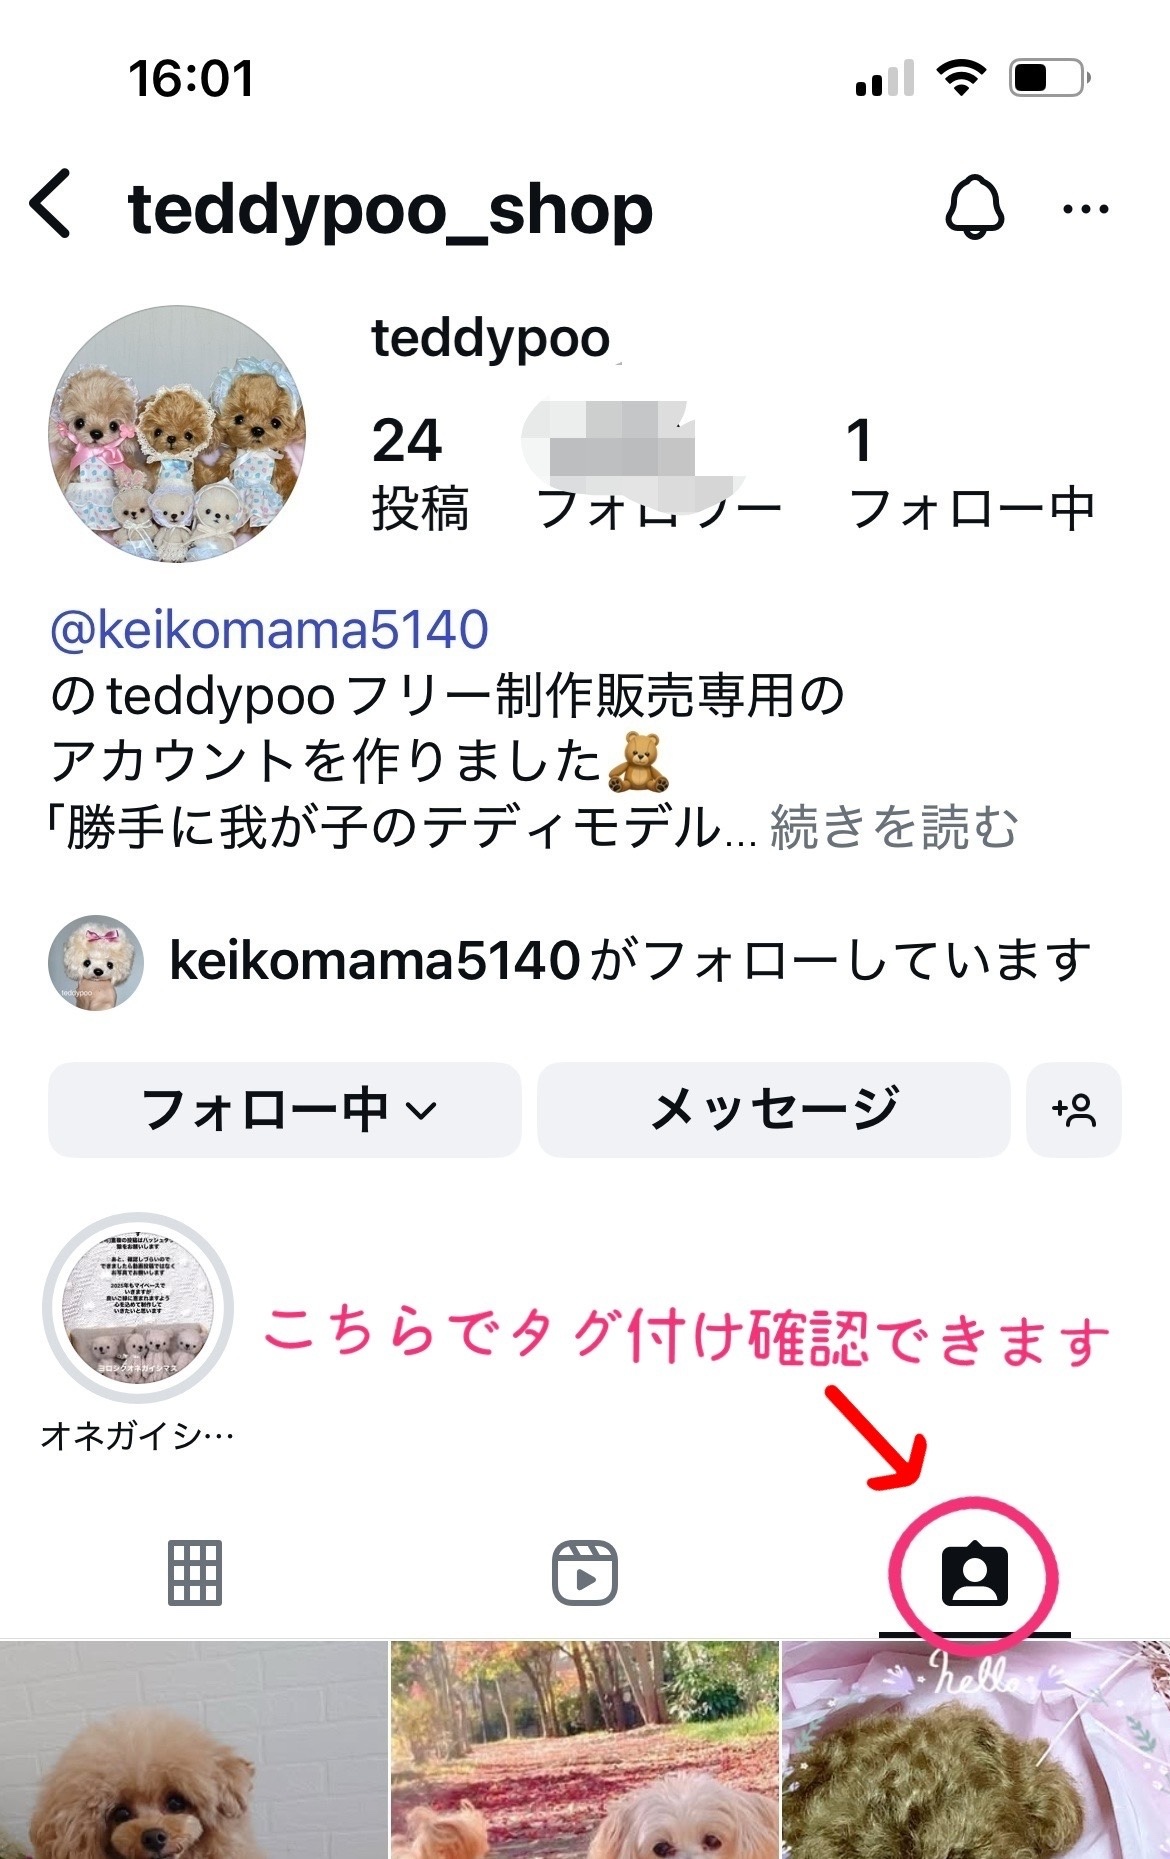
Task: View the teddypoo profile picture
Action: tap(177, 434)
